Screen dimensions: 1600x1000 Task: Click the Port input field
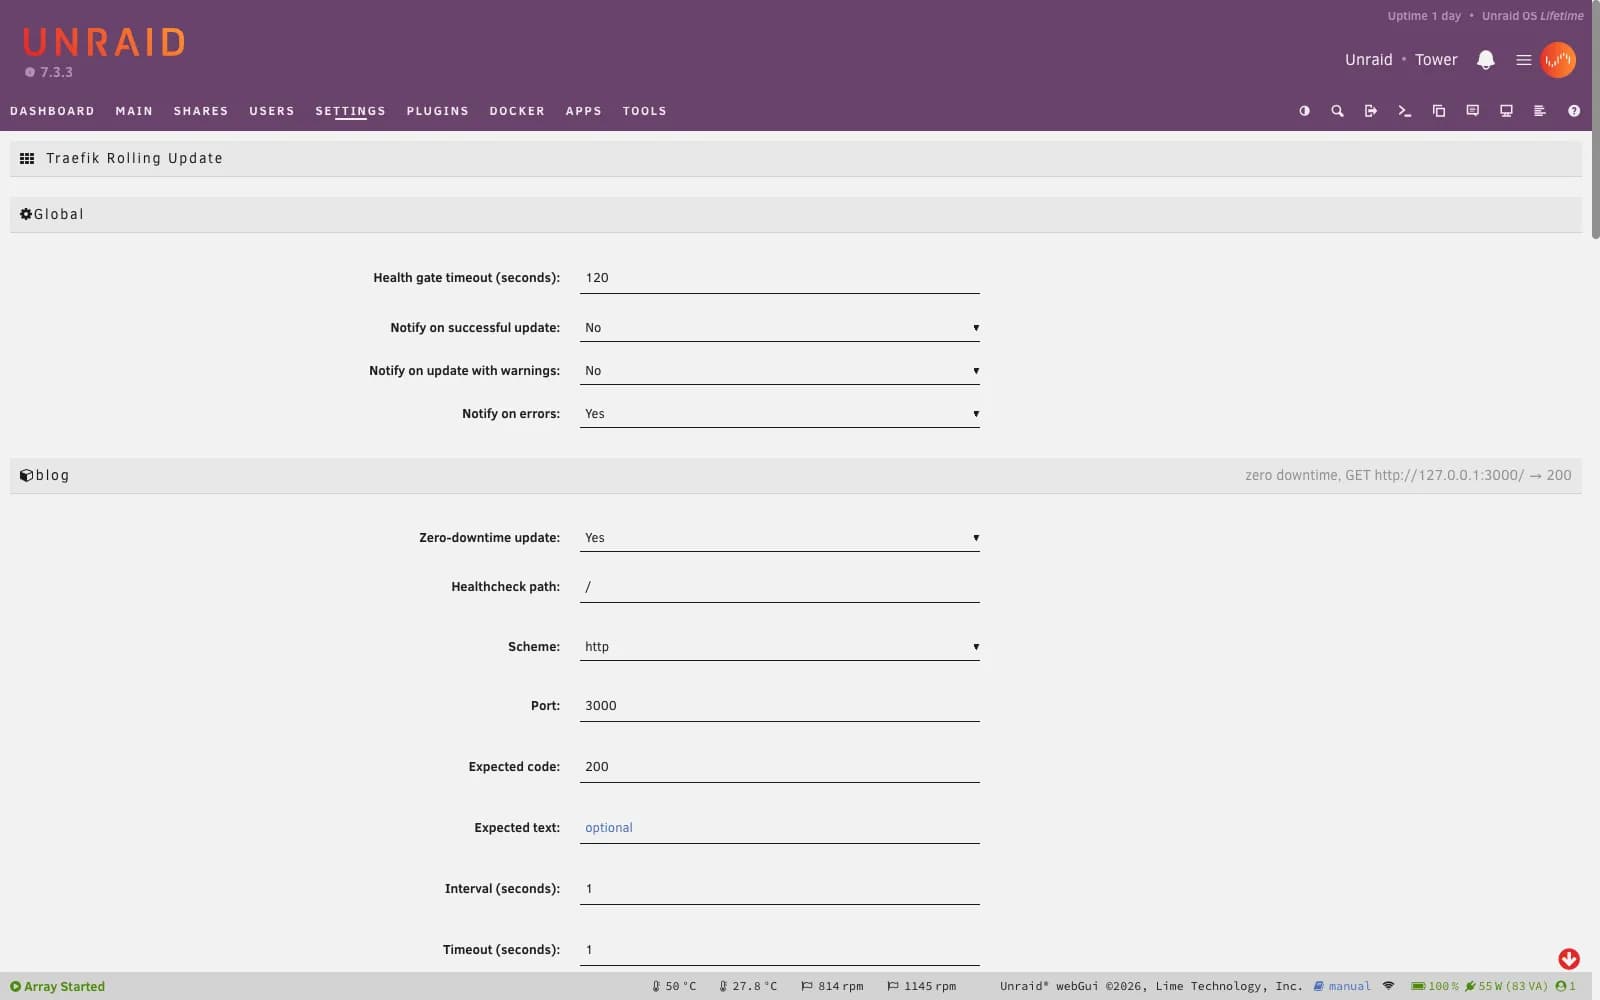coord(780,706)
